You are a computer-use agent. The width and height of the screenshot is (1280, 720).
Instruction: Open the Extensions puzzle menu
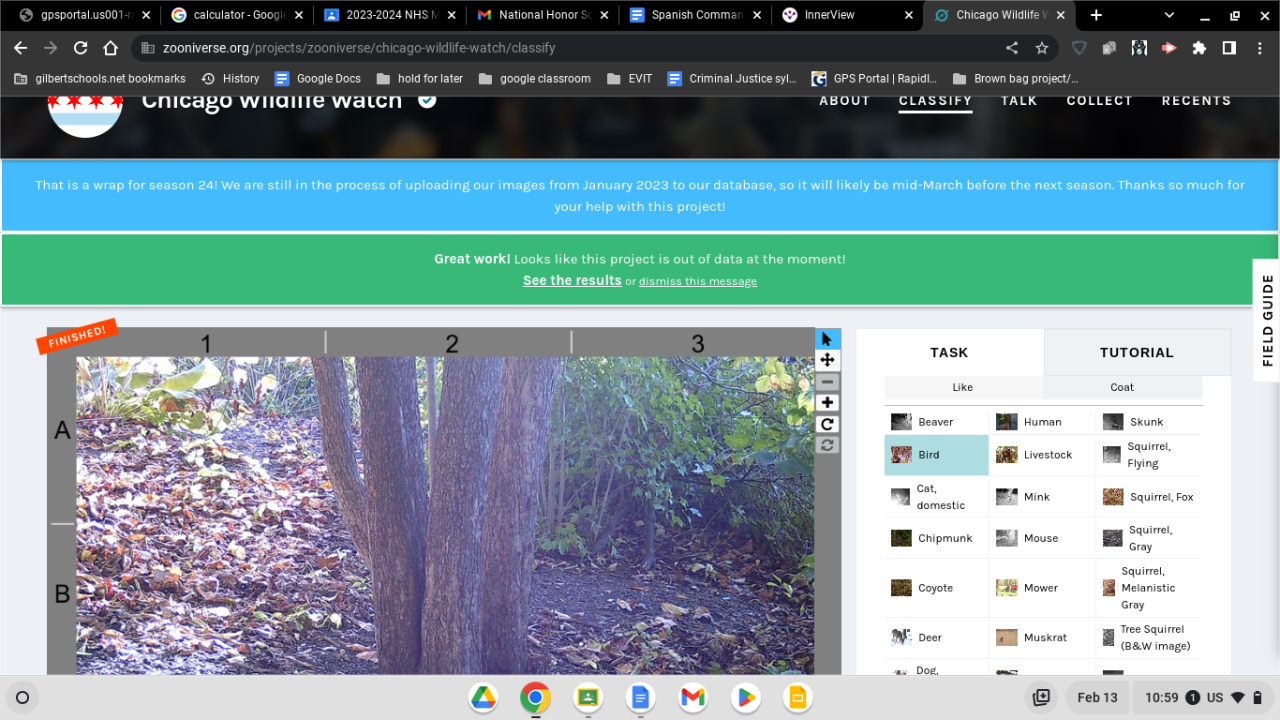1199,48
